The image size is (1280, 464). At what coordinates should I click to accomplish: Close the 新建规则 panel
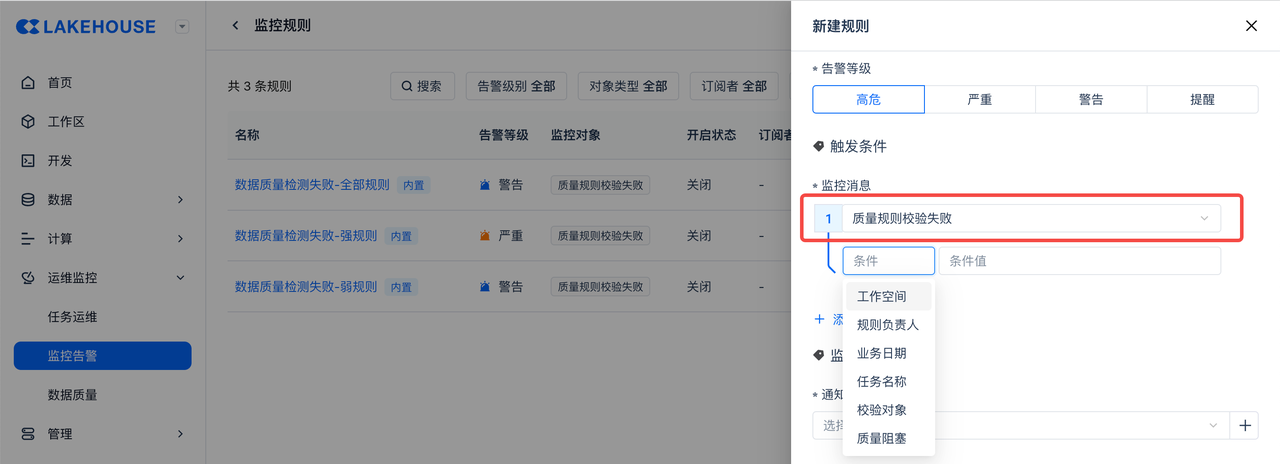1251,26
